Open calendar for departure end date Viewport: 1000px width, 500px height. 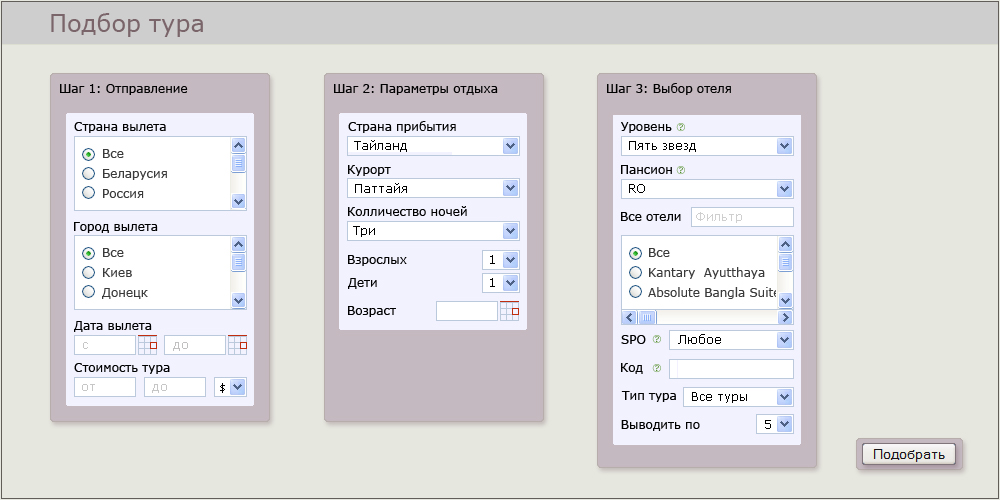[x=237, y=345]
